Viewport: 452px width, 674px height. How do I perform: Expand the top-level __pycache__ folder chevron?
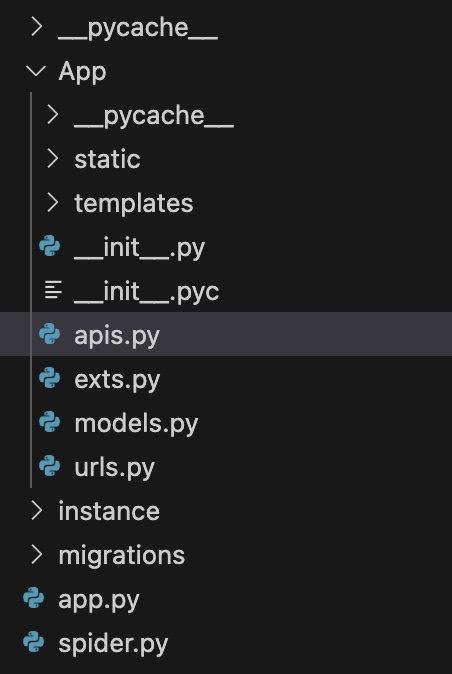coord(37,27)
